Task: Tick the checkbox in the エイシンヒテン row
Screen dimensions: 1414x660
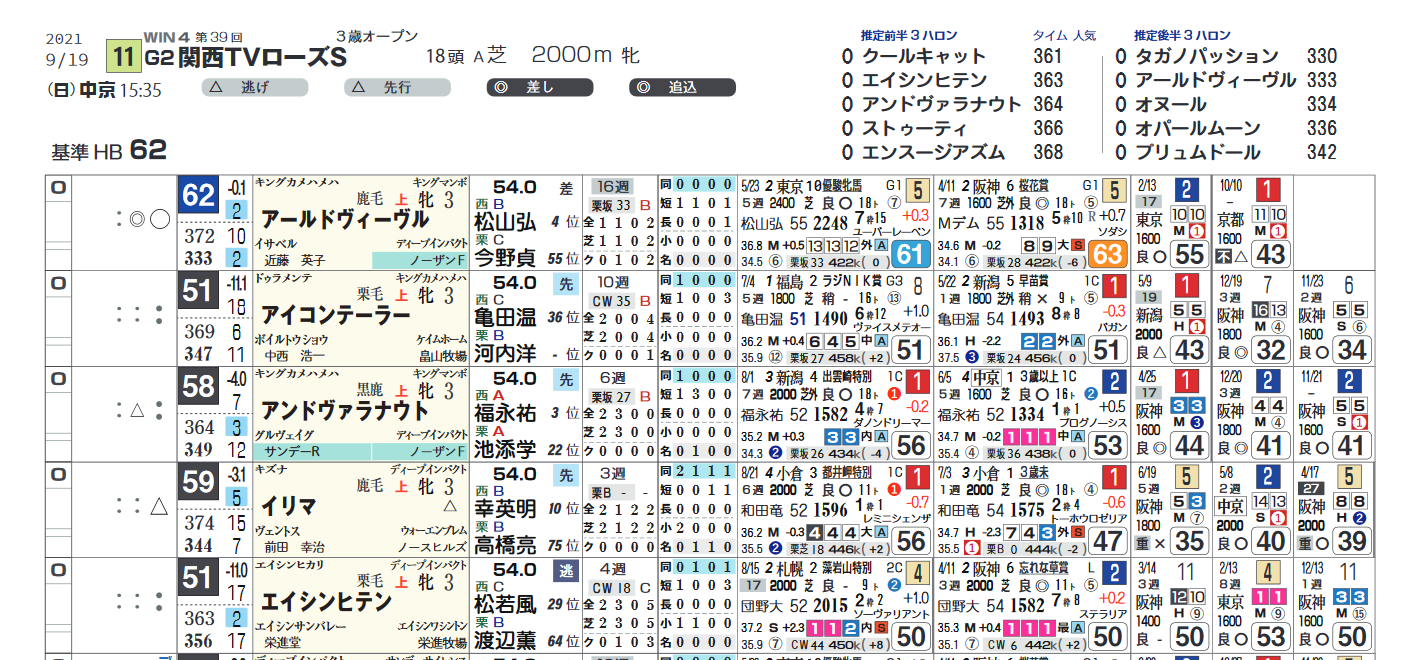Action: click(x=59, y=571)
